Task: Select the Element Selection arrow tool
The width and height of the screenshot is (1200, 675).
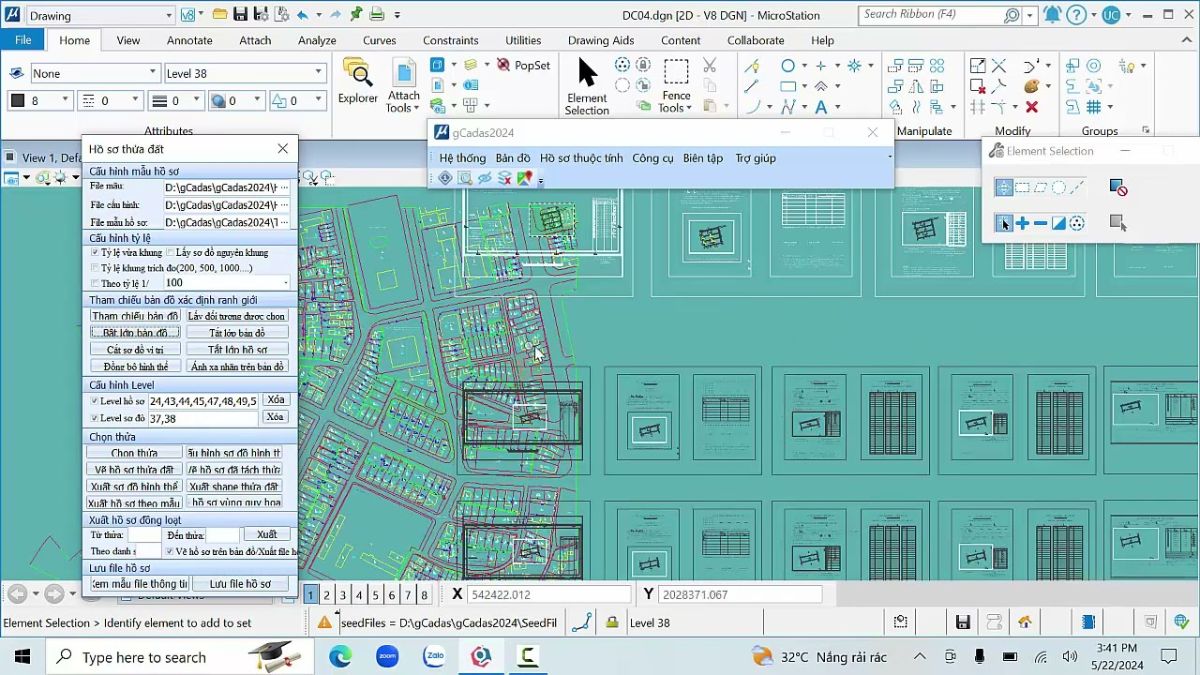Action: click(587, 86)
